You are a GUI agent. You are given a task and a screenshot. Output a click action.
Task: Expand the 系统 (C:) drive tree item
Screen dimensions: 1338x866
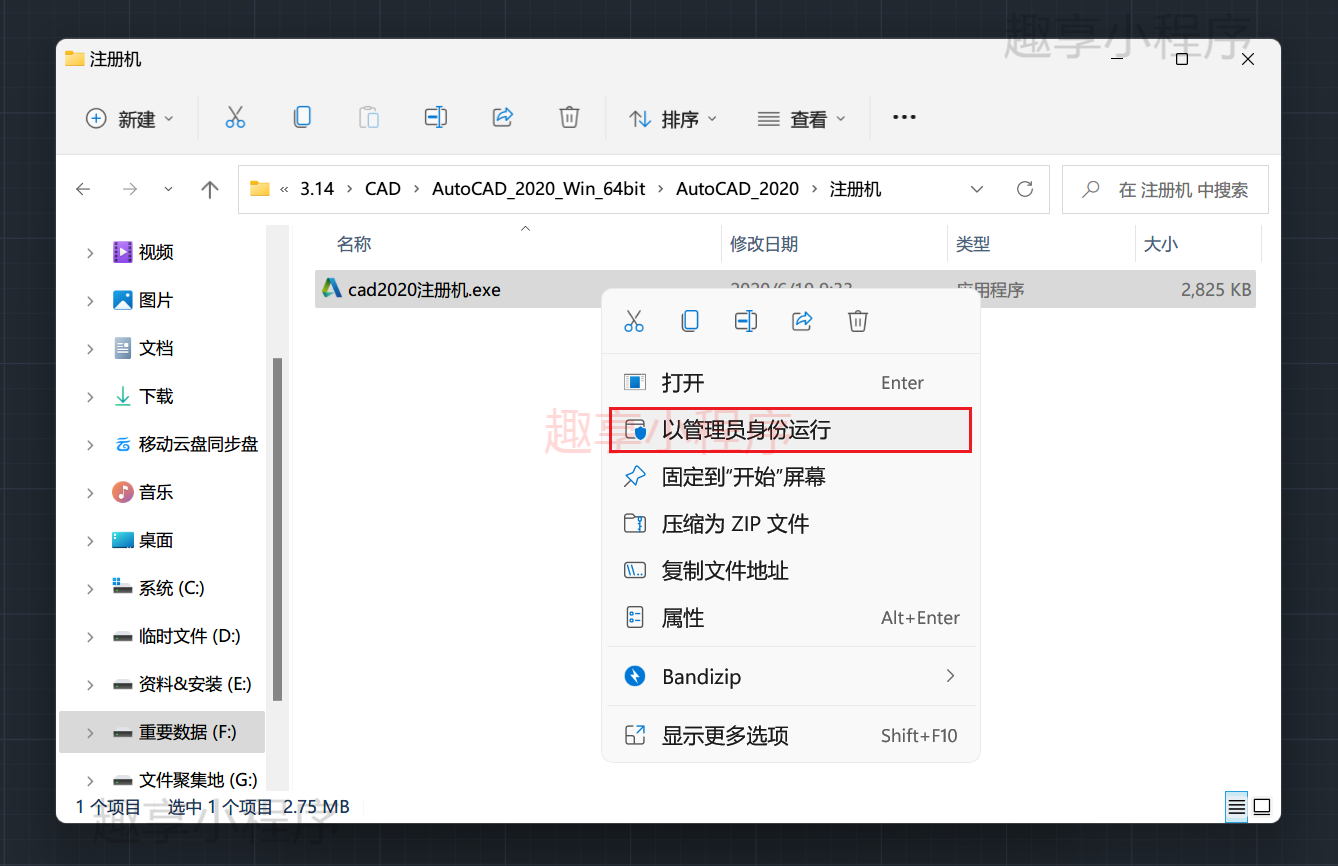pyautogui.click(x=91, y=589)
